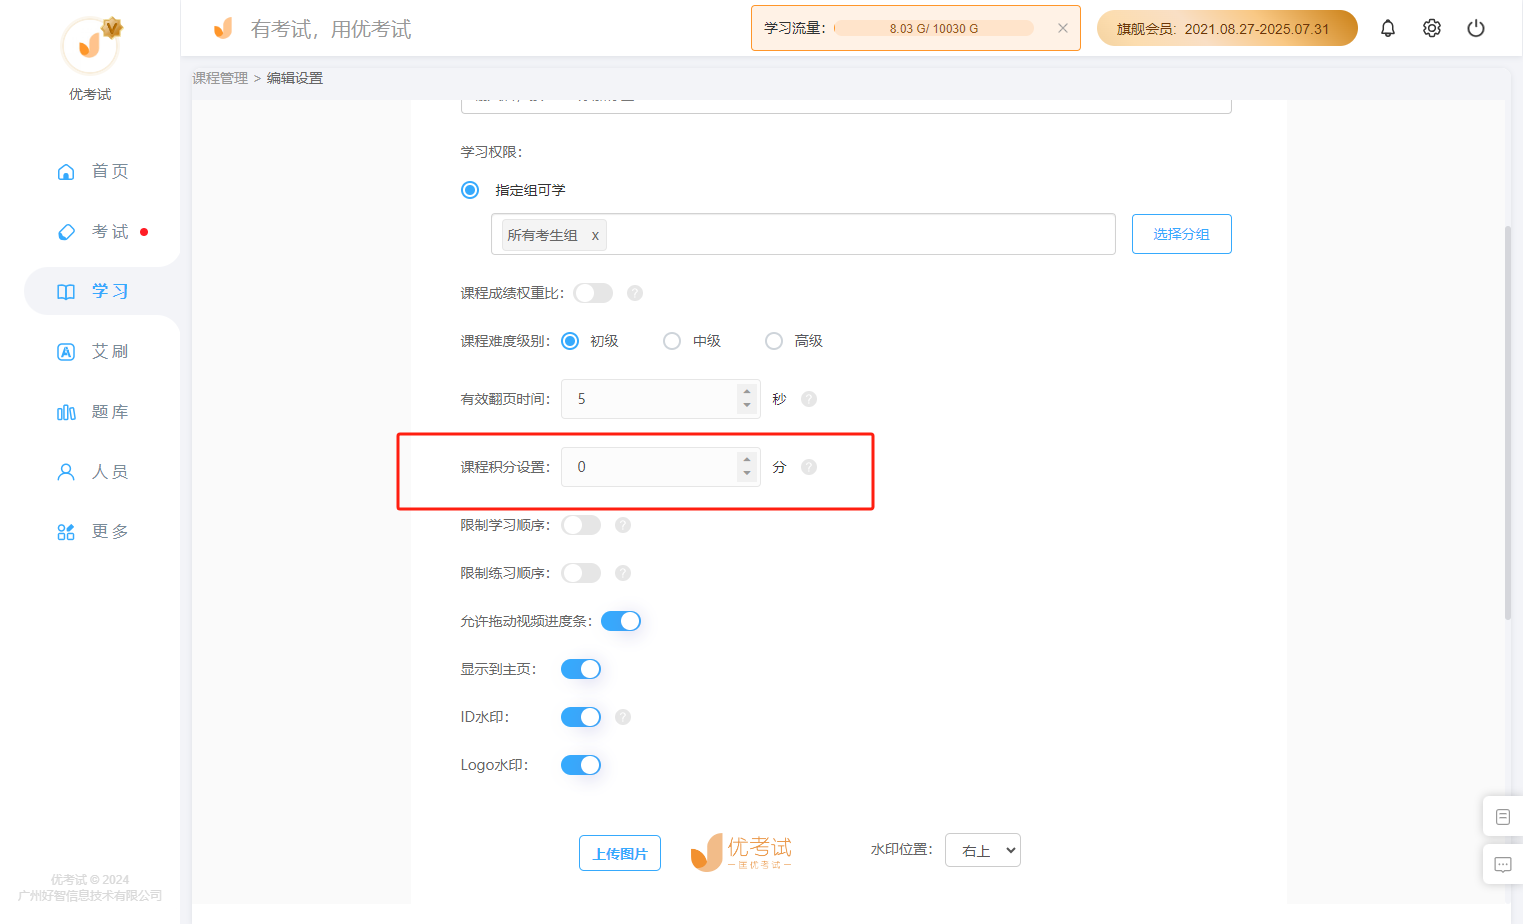Image resolution: width=1523 pixels, height=924 pixels.
Task: Toggle 限制练习顺序 switch
Action: [x=581, y=573]
